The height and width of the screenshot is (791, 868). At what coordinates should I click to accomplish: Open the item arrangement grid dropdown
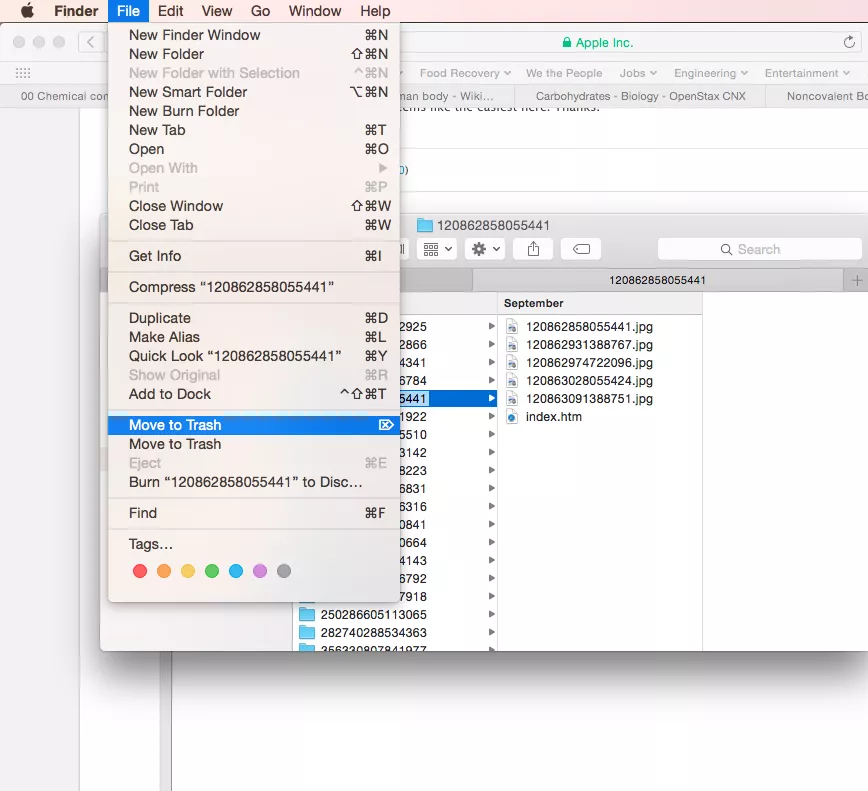click(x=437, y=249)
